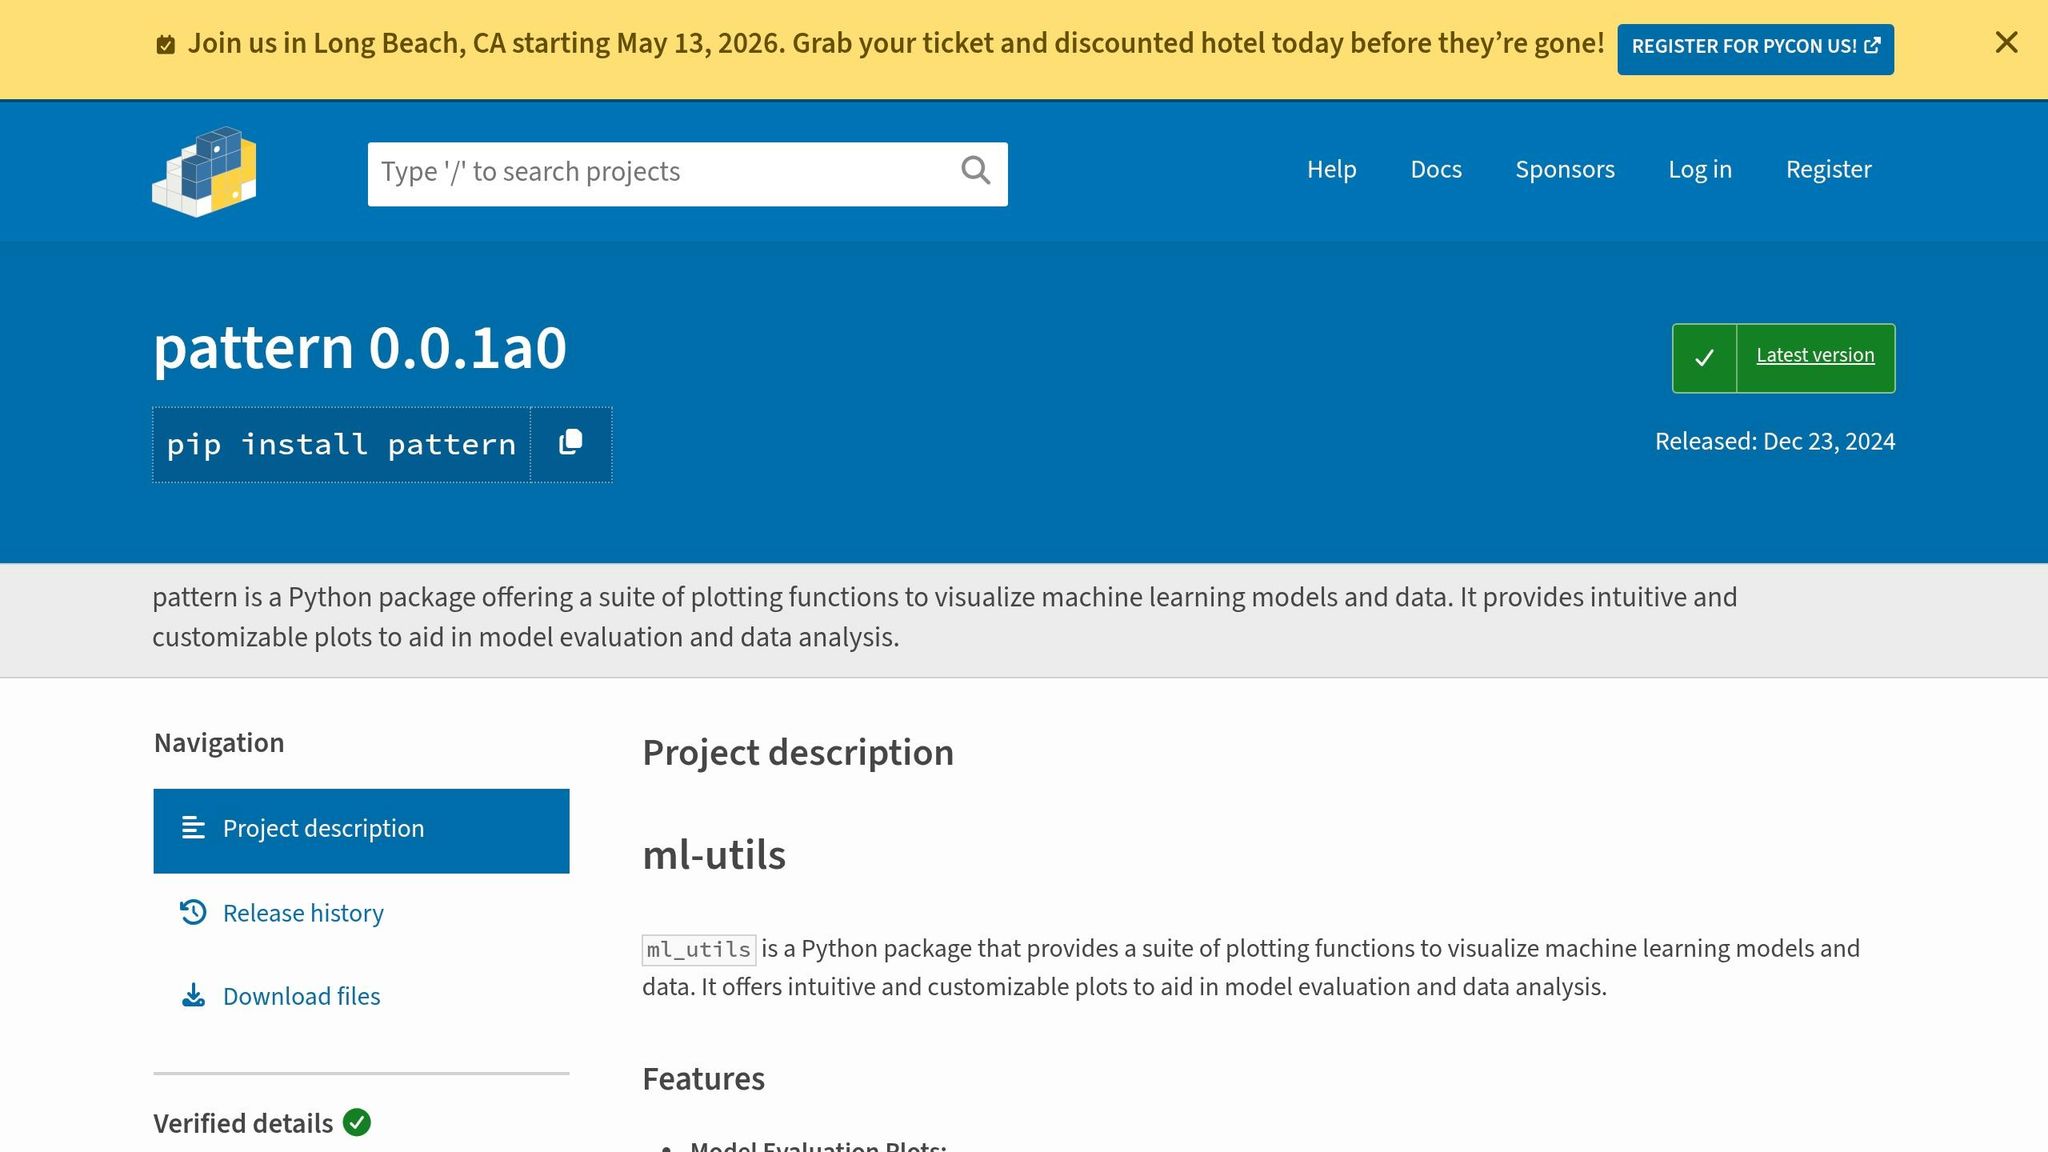Select the Project description tab

tap(323, 829)
